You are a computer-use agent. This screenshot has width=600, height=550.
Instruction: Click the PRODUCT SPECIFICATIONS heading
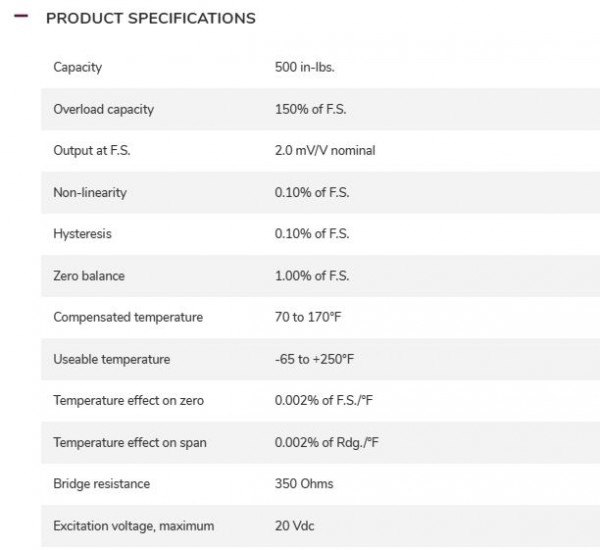(150, 18)
